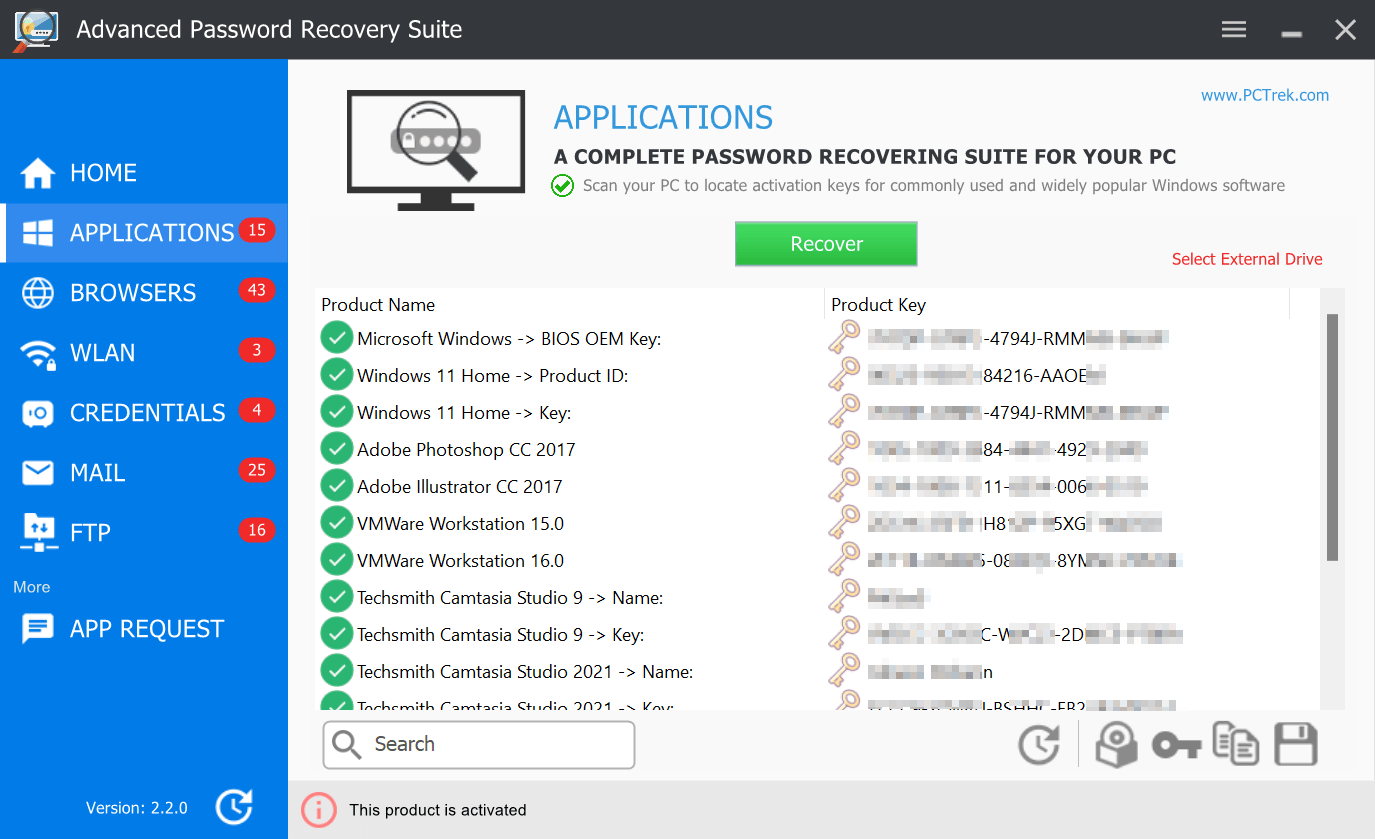1375x839 pixels.
Task: Click into the Search field
Action: pos(479,745)
